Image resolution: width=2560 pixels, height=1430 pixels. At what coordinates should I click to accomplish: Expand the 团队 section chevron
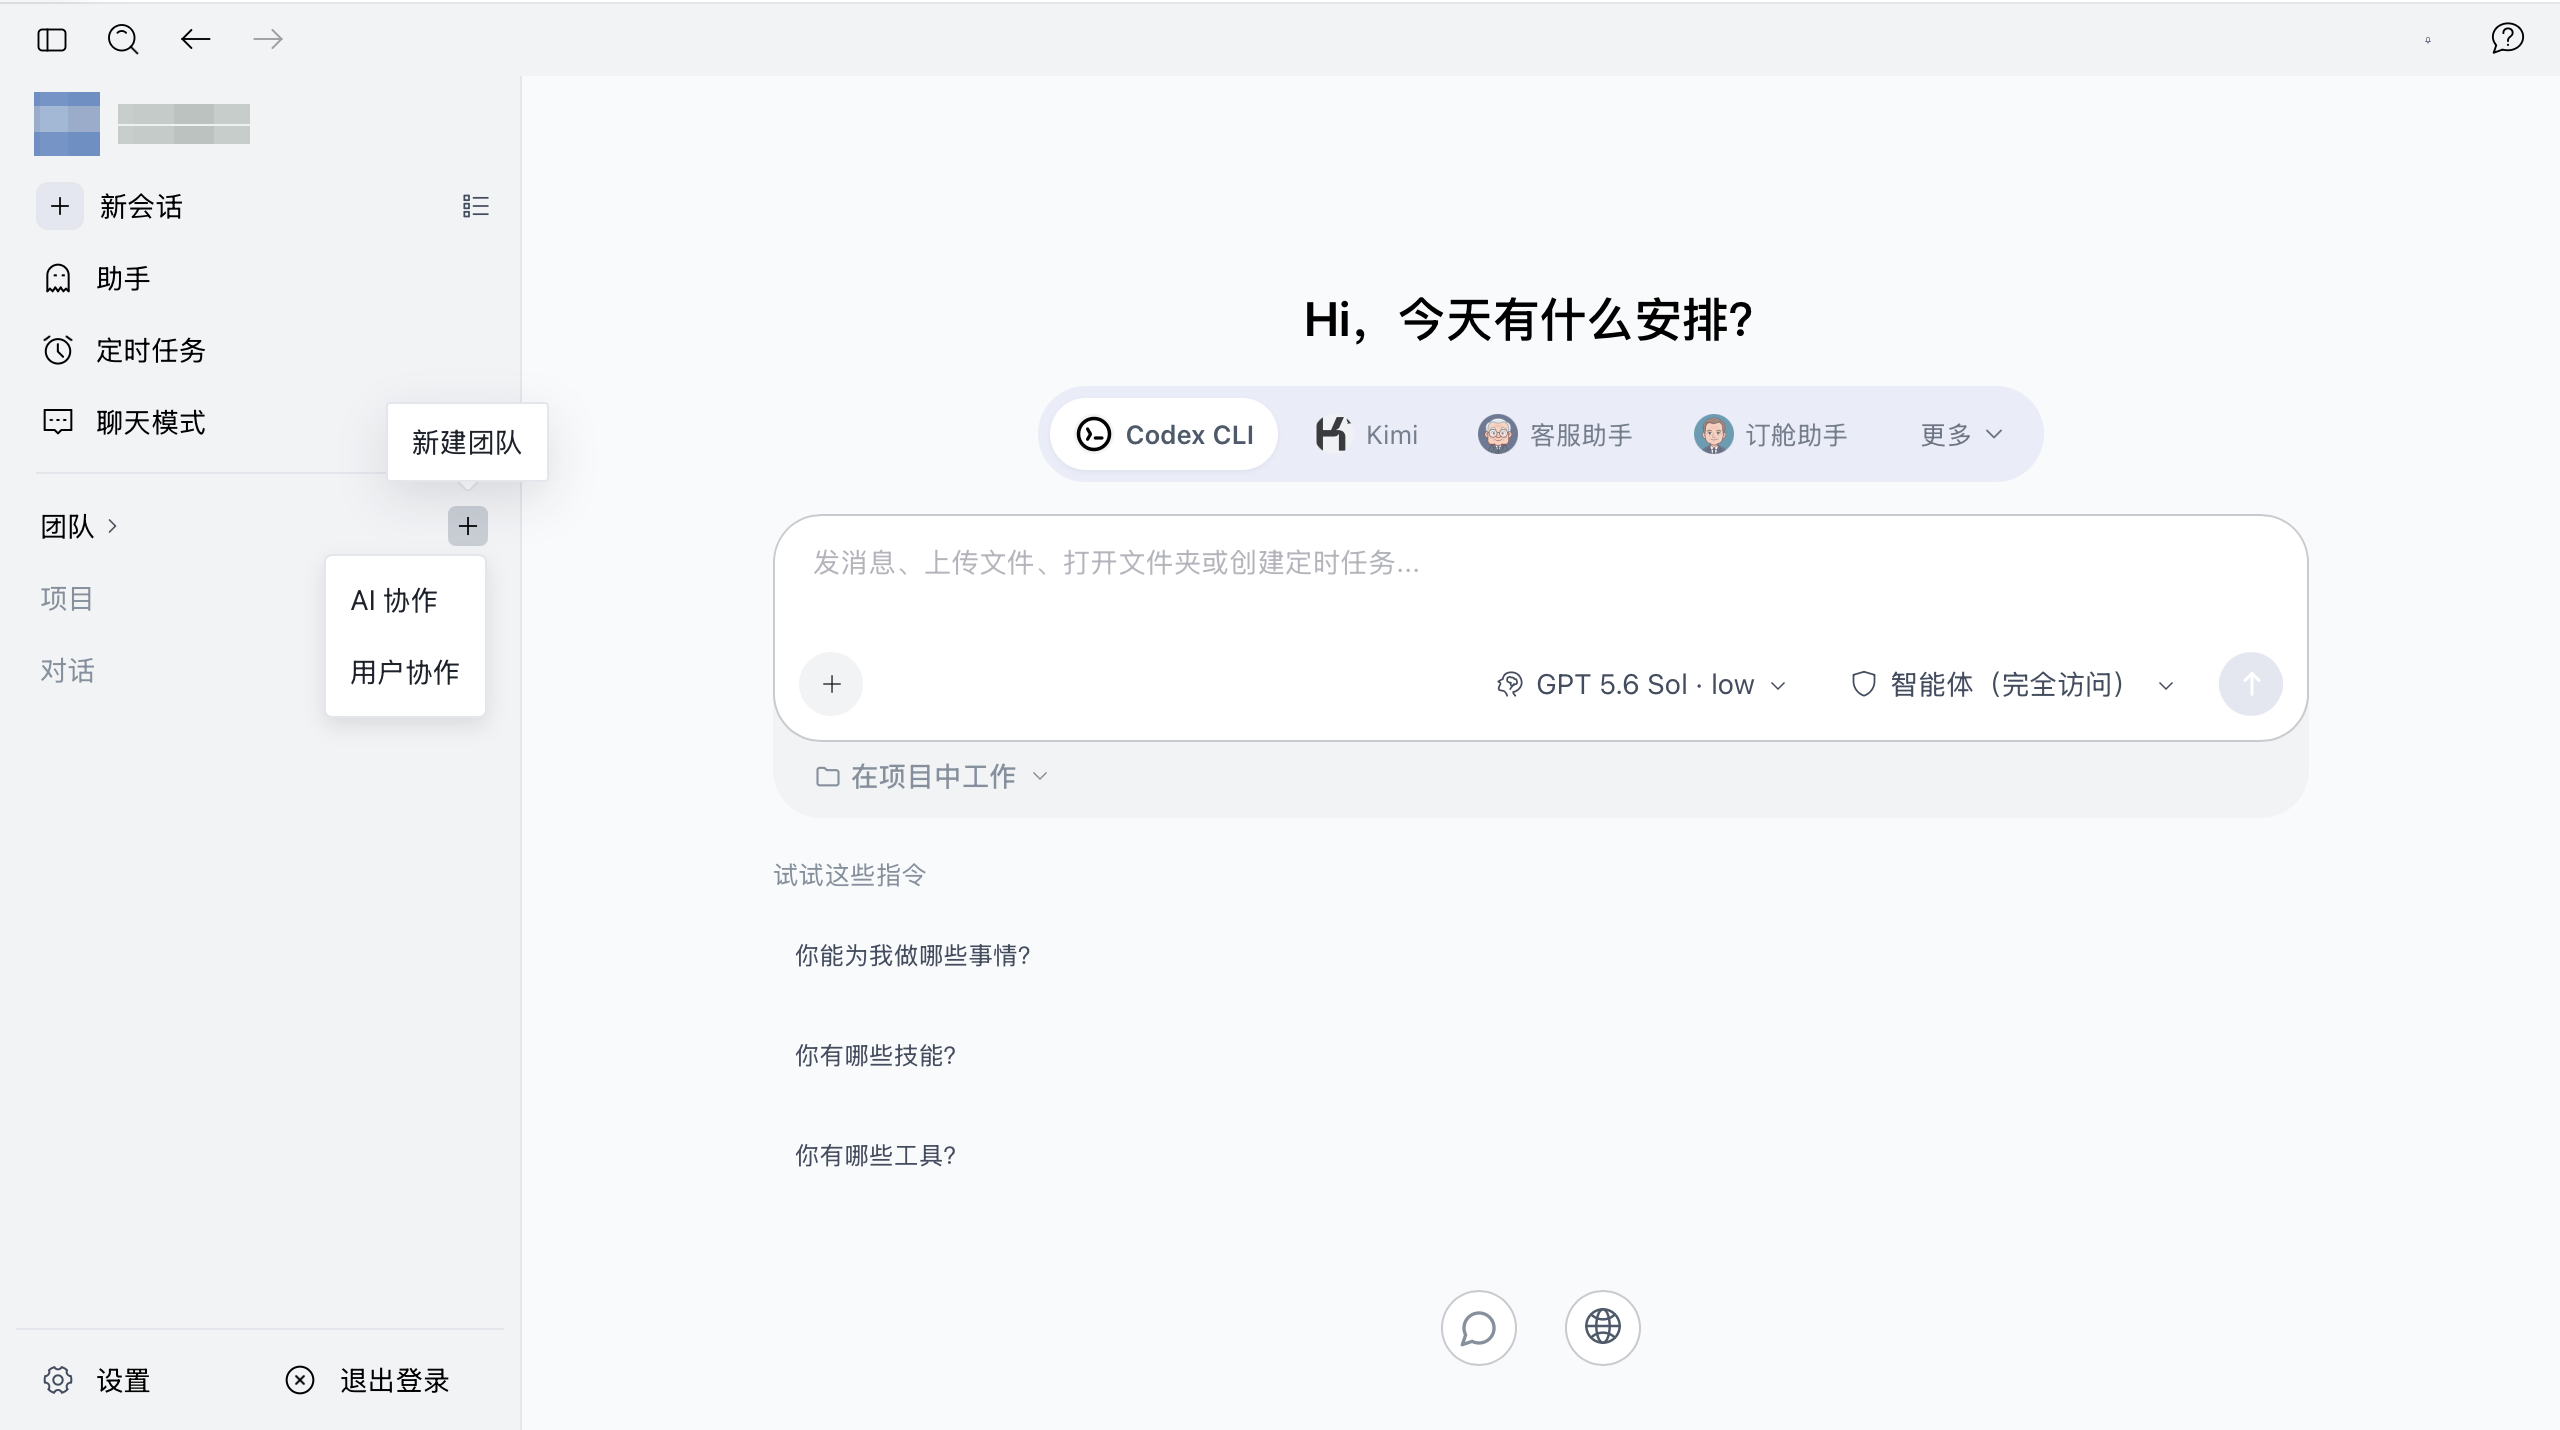pos(112,526)
